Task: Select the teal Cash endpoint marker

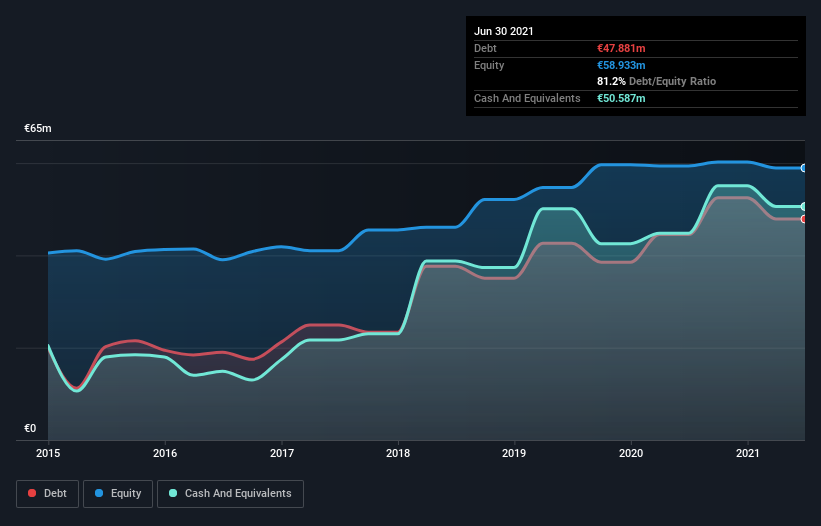Action: pyautogui.click(x=803, y=207)
